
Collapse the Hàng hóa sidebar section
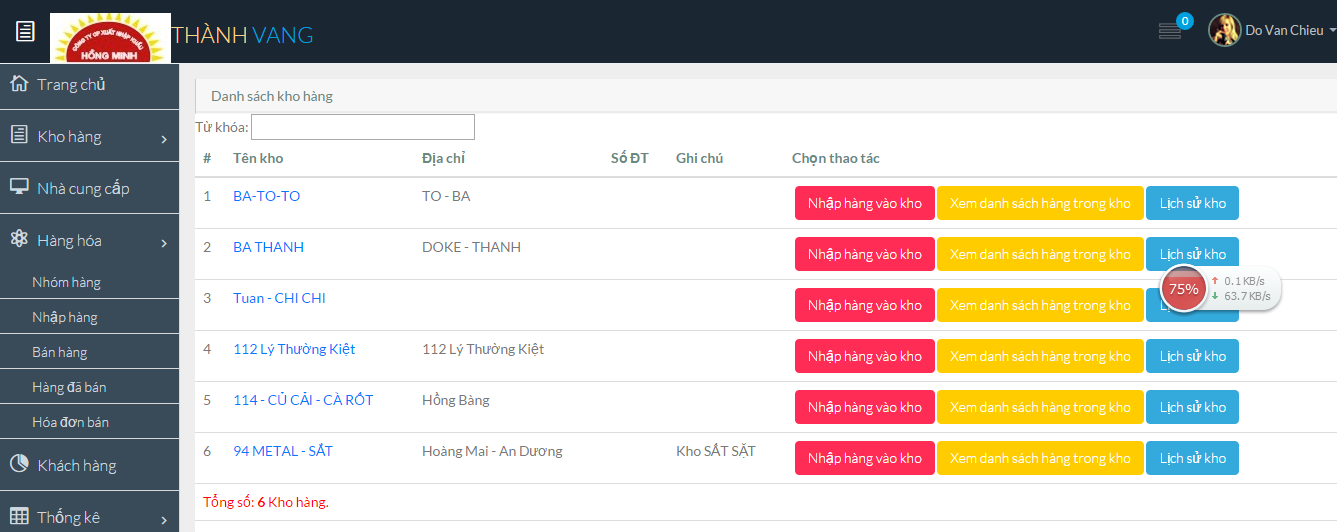pos(164,242)
